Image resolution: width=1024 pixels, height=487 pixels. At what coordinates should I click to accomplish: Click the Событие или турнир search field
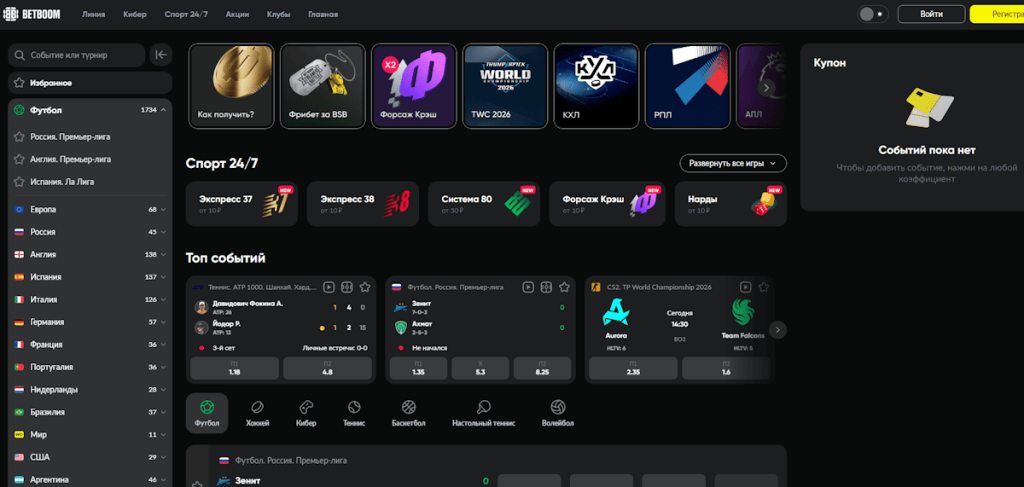(x=76, y=55)
